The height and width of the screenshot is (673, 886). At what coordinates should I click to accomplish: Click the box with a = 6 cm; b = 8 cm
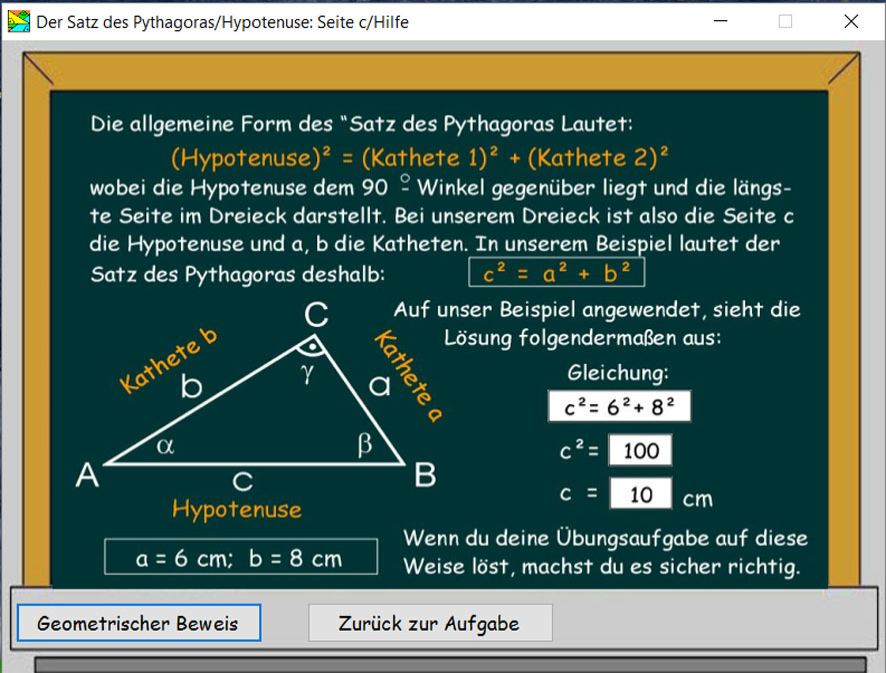pos(240,559)
